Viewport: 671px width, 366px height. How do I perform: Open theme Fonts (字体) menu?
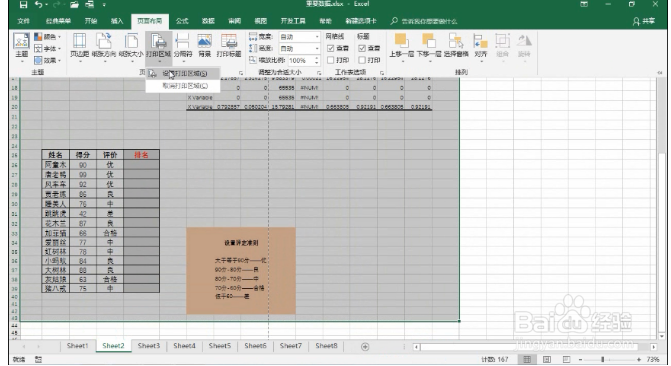tap(47, 48)
